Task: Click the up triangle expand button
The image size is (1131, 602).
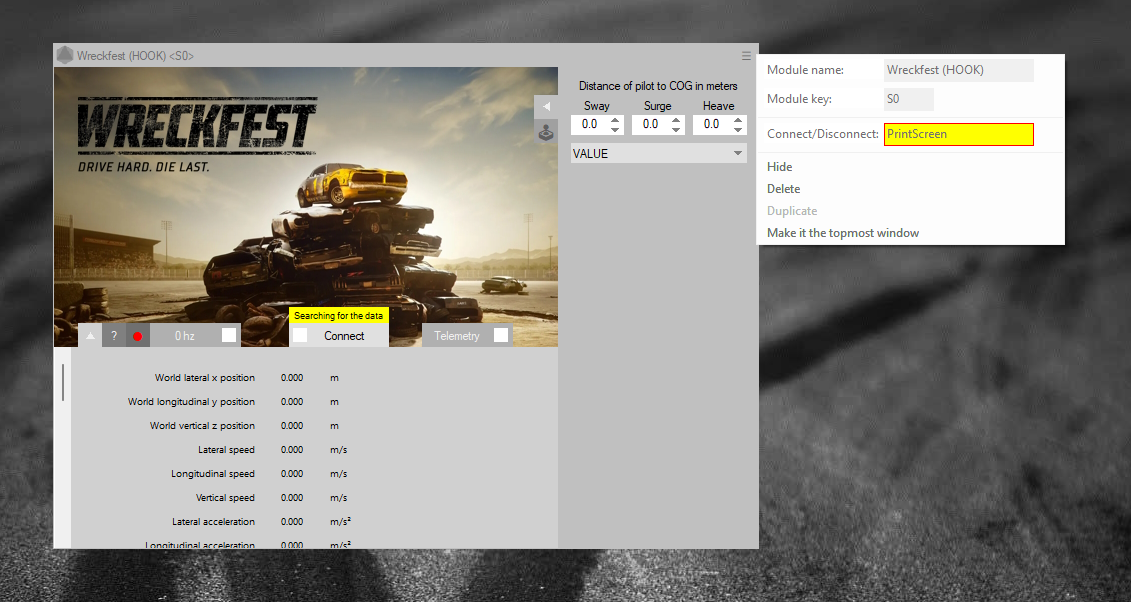Action: pos(90,335)
